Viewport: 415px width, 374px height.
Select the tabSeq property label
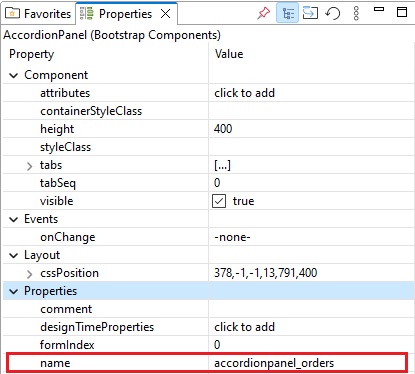(x=58, y=183)
